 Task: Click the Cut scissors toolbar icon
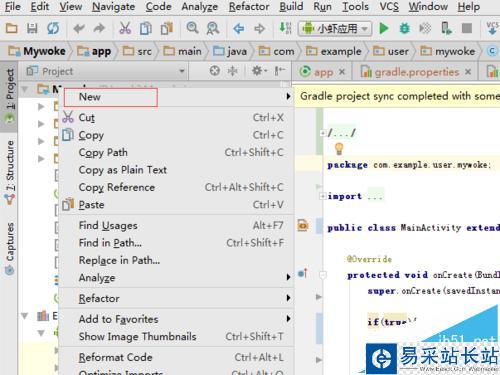(x=125, y=28)
